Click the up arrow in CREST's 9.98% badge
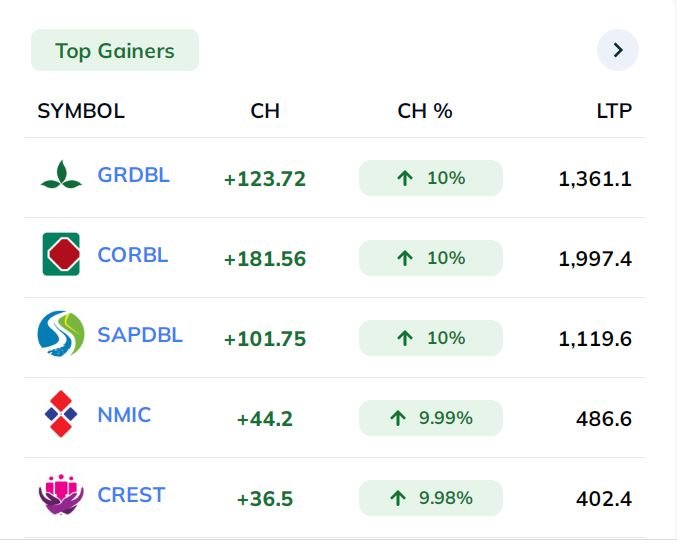The image size is (677, 549). click(x=398, y=498)
